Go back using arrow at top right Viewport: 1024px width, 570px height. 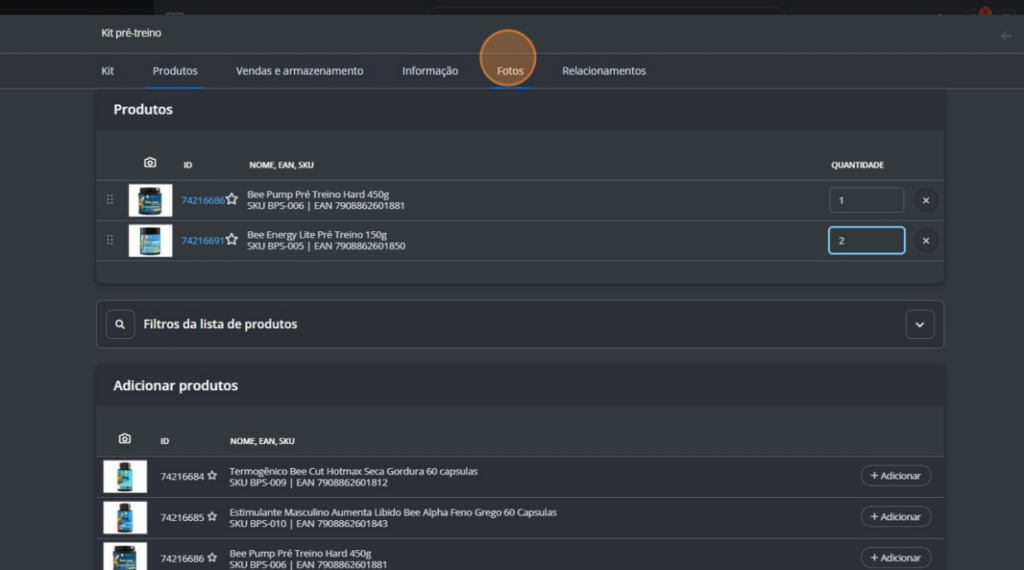(1006, 36)
